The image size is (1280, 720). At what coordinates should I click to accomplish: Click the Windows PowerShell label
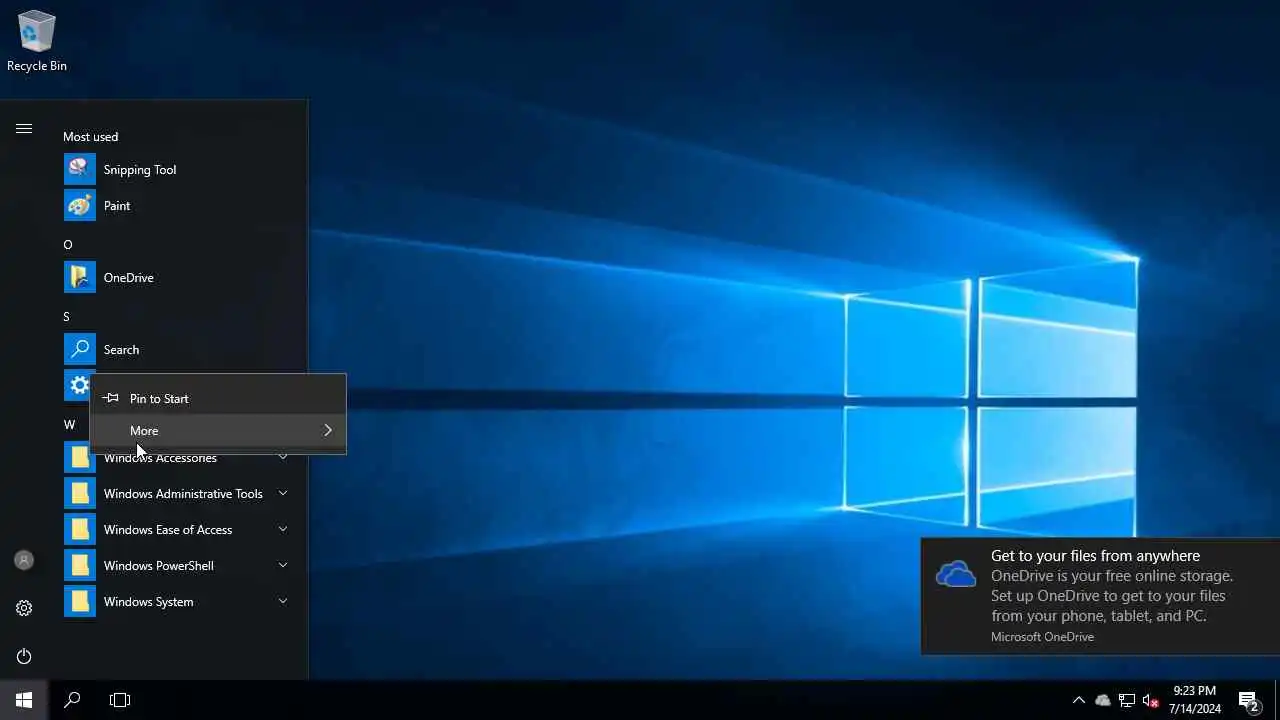[x=158, y=565]
